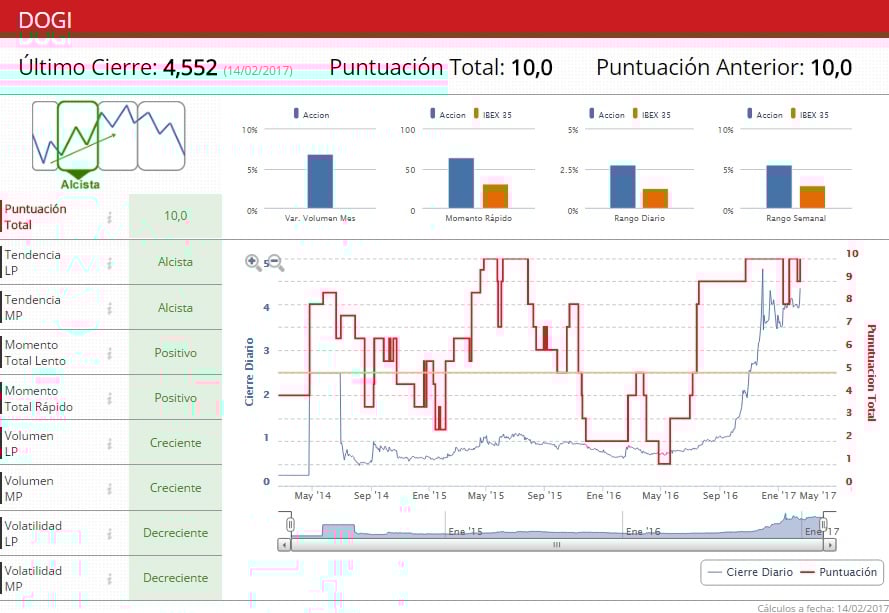Click Decreciente value for Volatilidad MP
889x613 pixels.
(x=175, y=578)
